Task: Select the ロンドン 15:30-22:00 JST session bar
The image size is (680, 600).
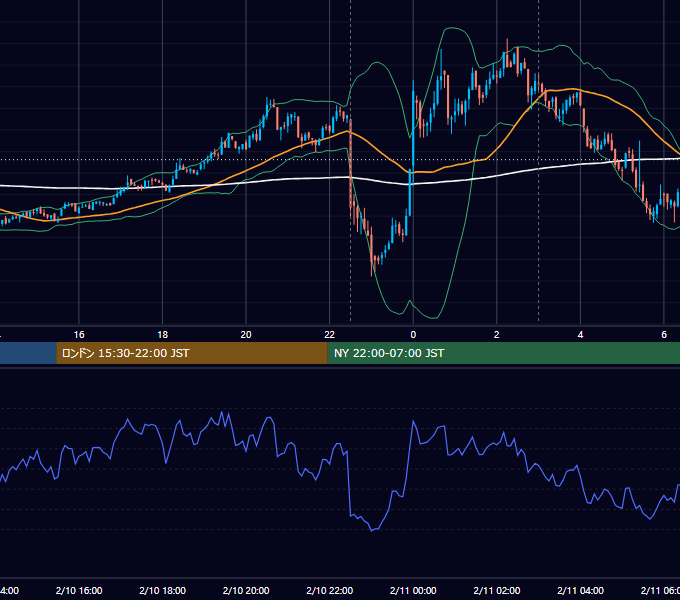Action: pyautogui.click(x=192, y=353)
